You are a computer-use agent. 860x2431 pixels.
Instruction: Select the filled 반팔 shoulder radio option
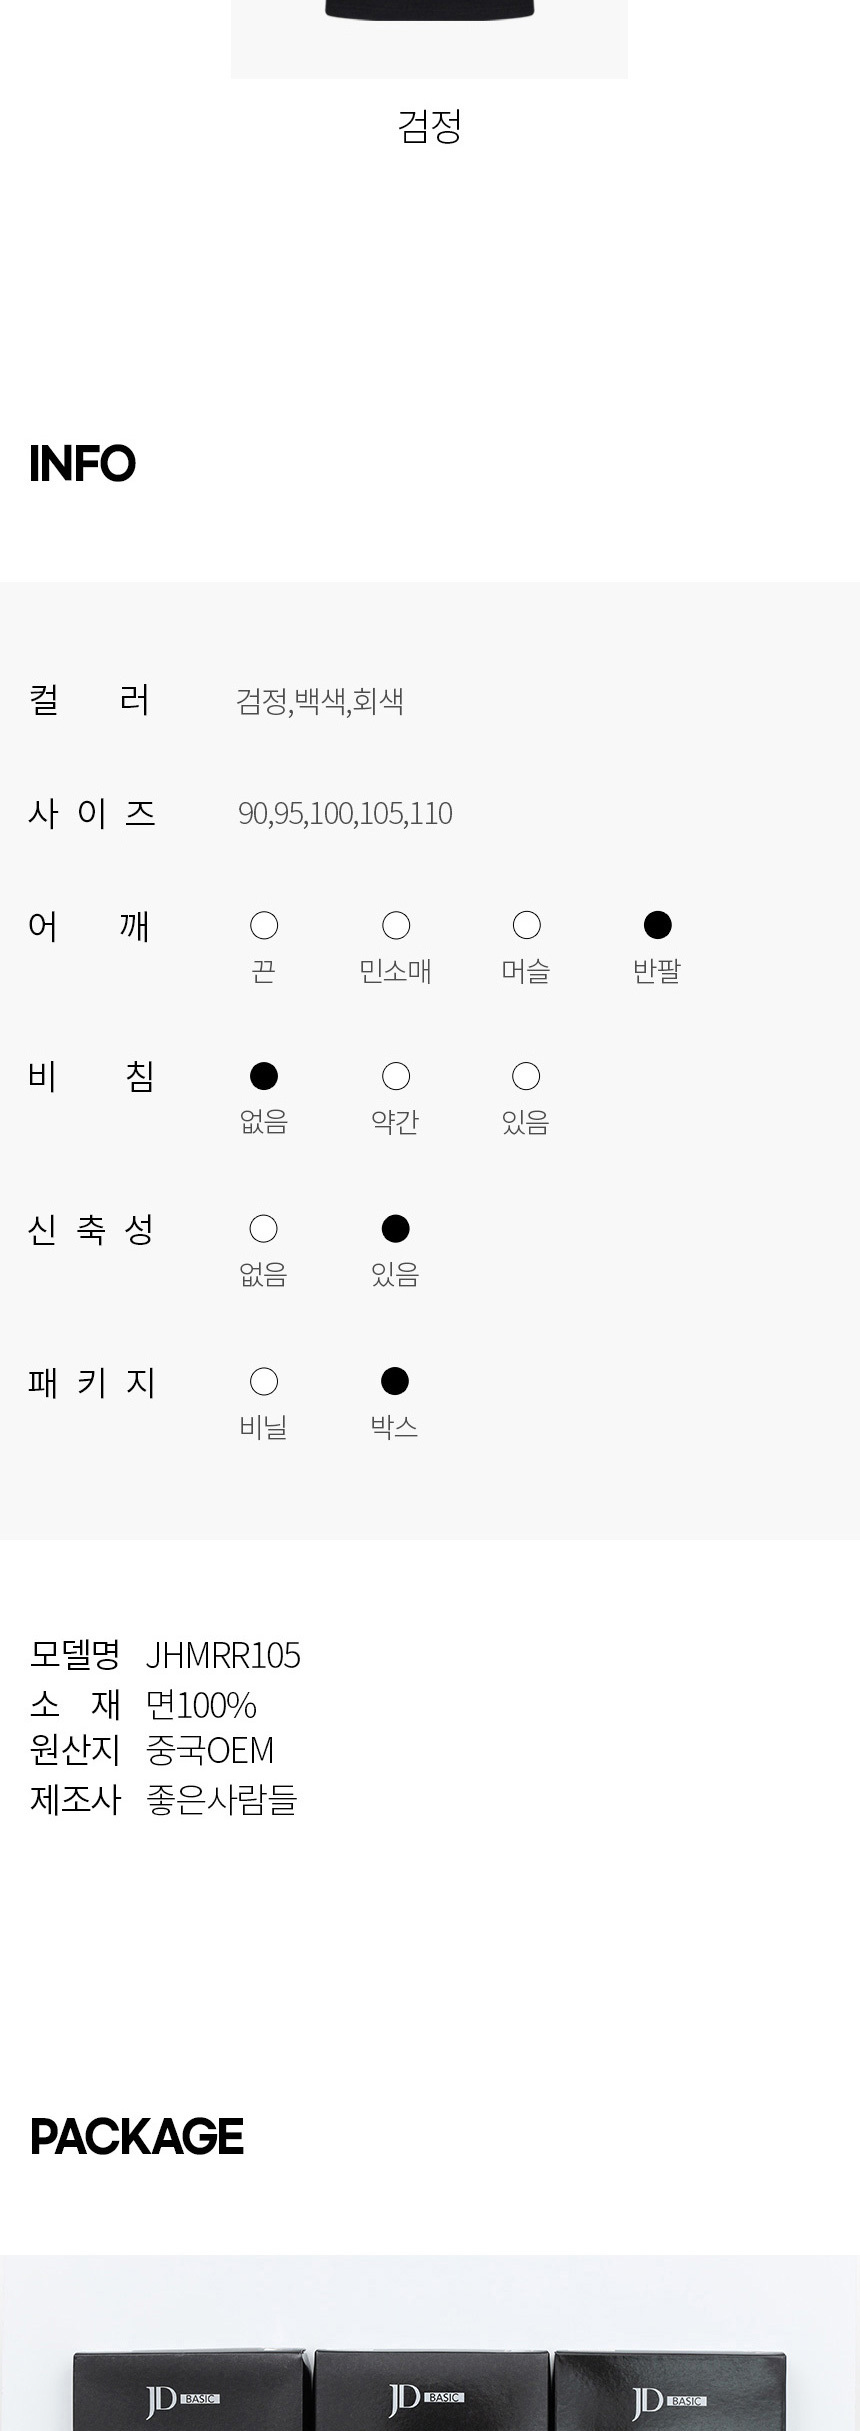click(657, 926)
